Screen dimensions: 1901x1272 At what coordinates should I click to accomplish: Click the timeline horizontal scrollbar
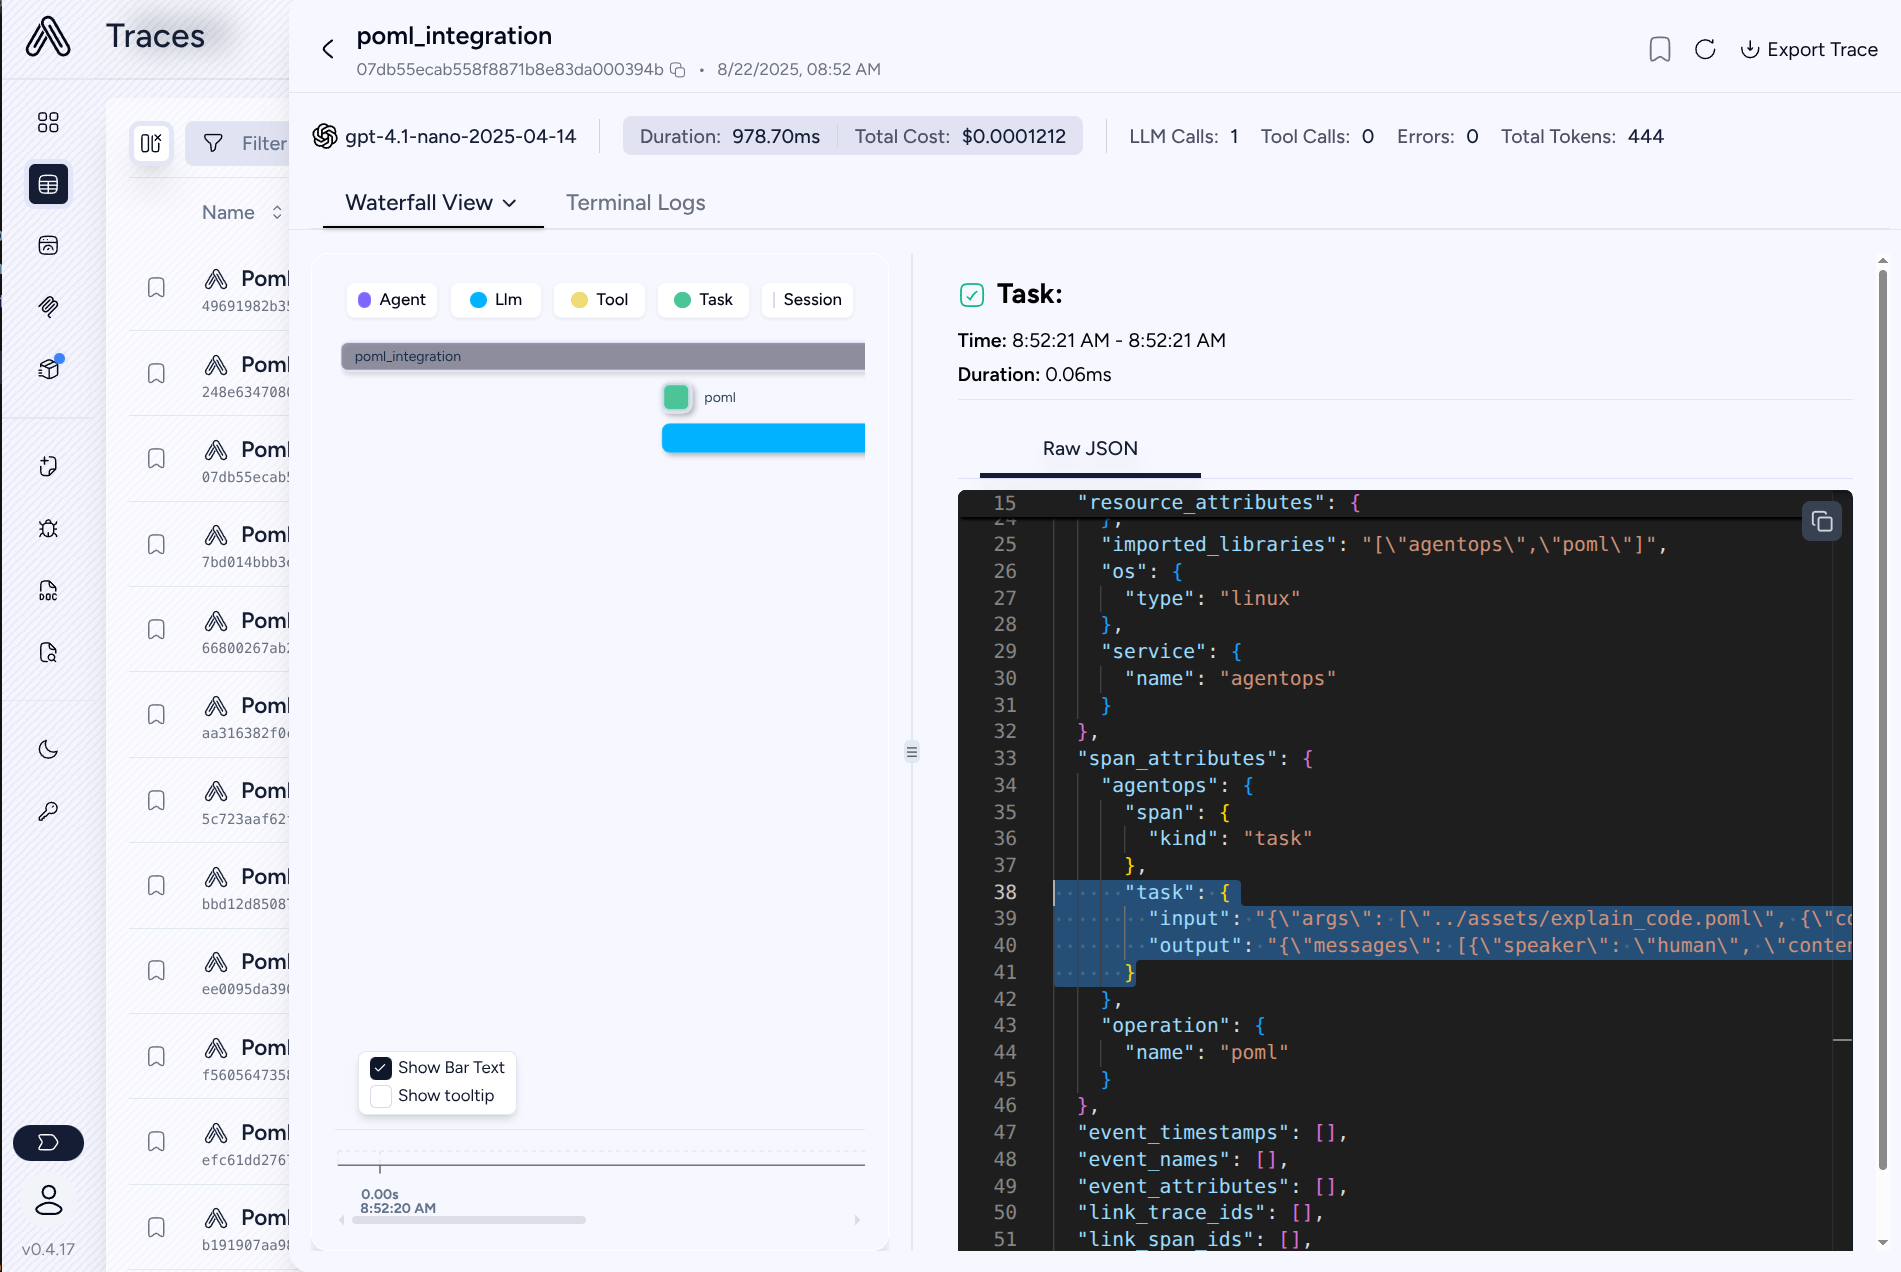[469, 1220]
